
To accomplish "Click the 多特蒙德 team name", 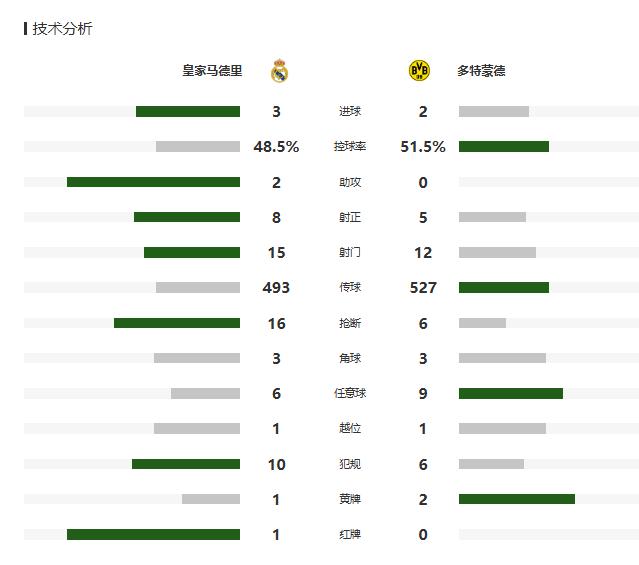I will coord(481,71).
